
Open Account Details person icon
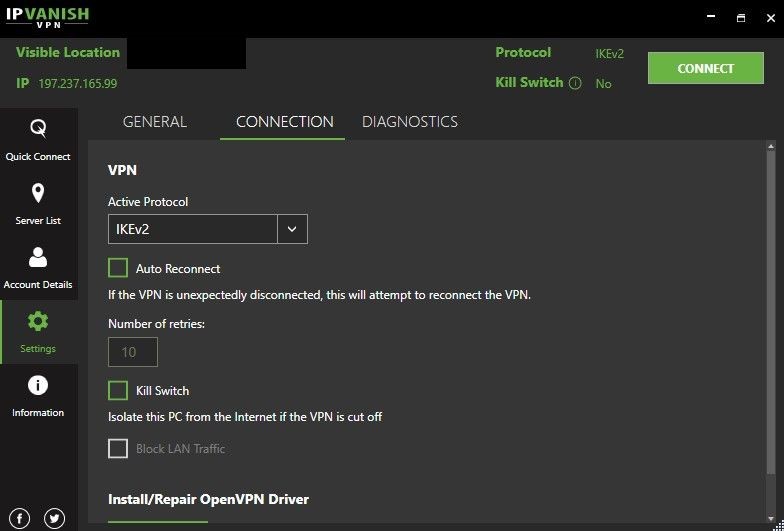(38, 258)
